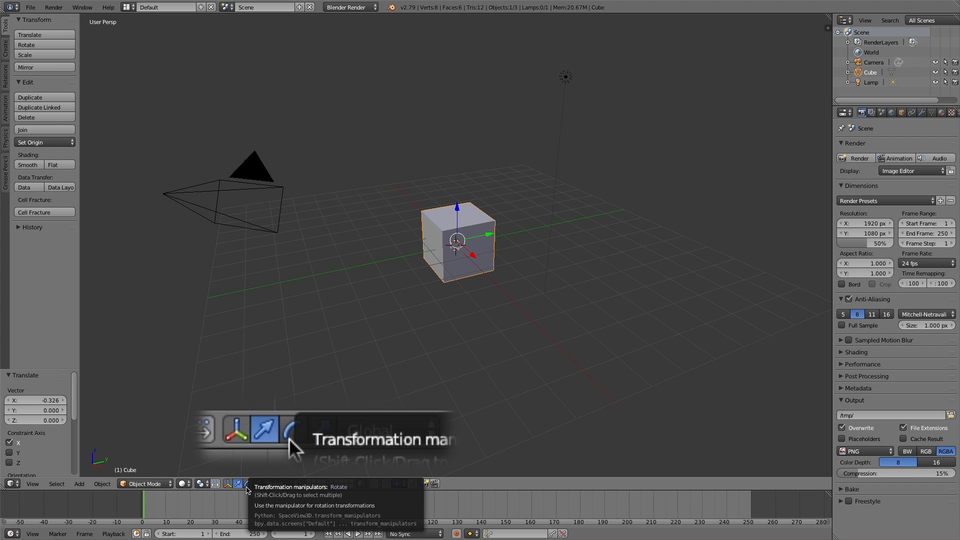
Task: Add a new screen layout with plus icon
Action: coord(201,7)
